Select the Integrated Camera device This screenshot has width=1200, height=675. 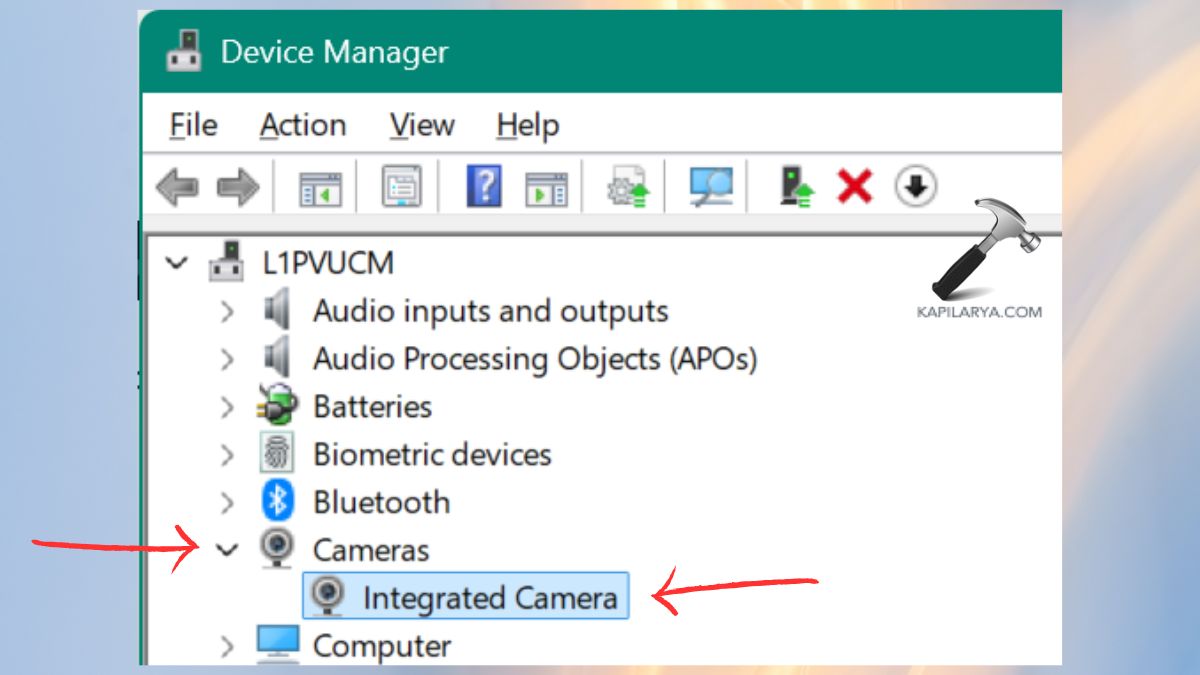tap(489, 598)
